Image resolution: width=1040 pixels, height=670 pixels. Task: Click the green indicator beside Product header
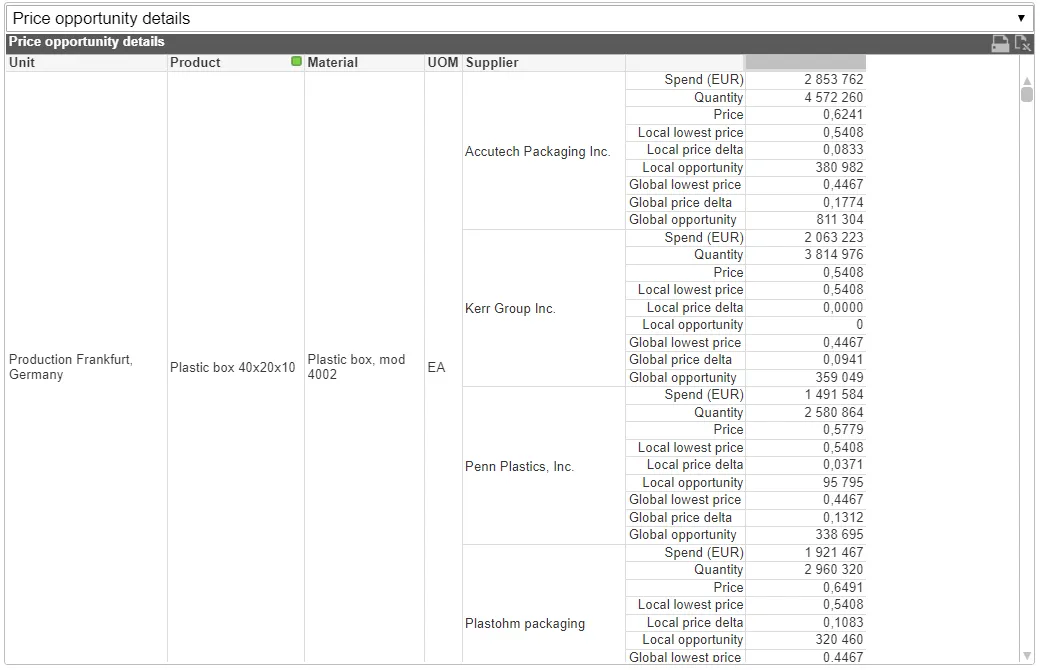pyautogui.click(x=296, y=62)
